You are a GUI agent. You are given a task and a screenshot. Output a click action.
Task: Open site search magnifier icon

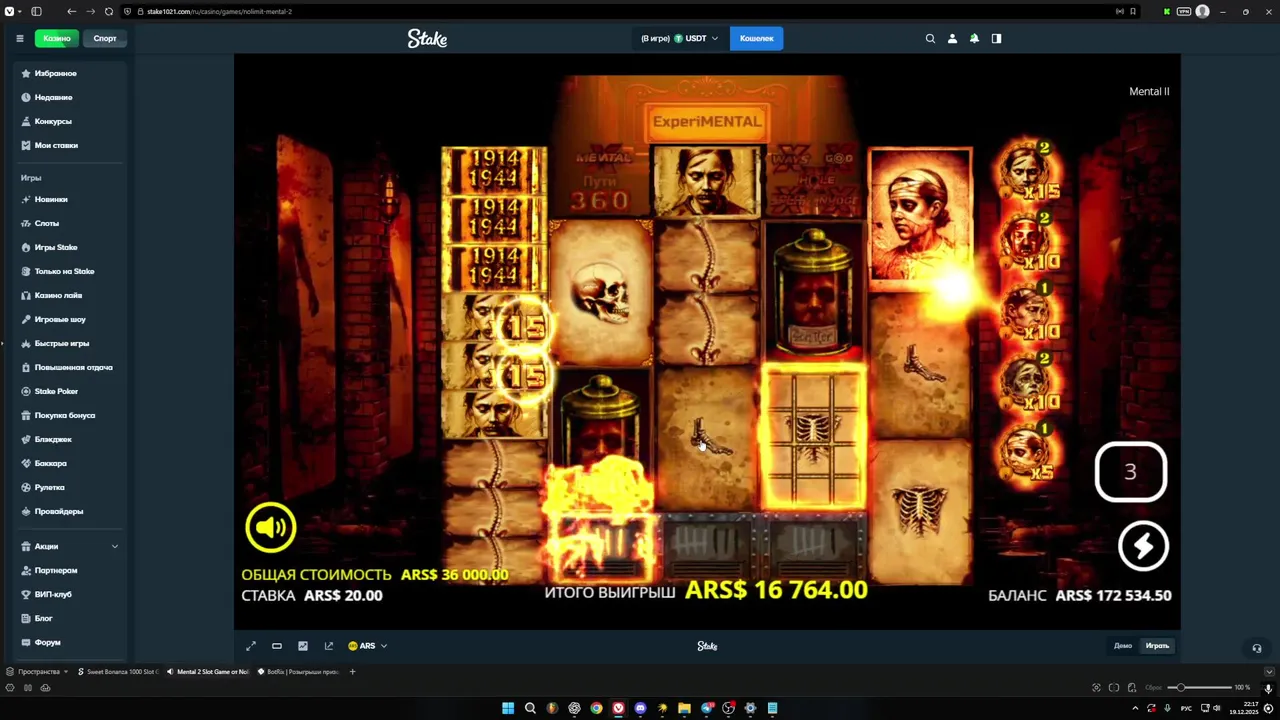[930, 38]
